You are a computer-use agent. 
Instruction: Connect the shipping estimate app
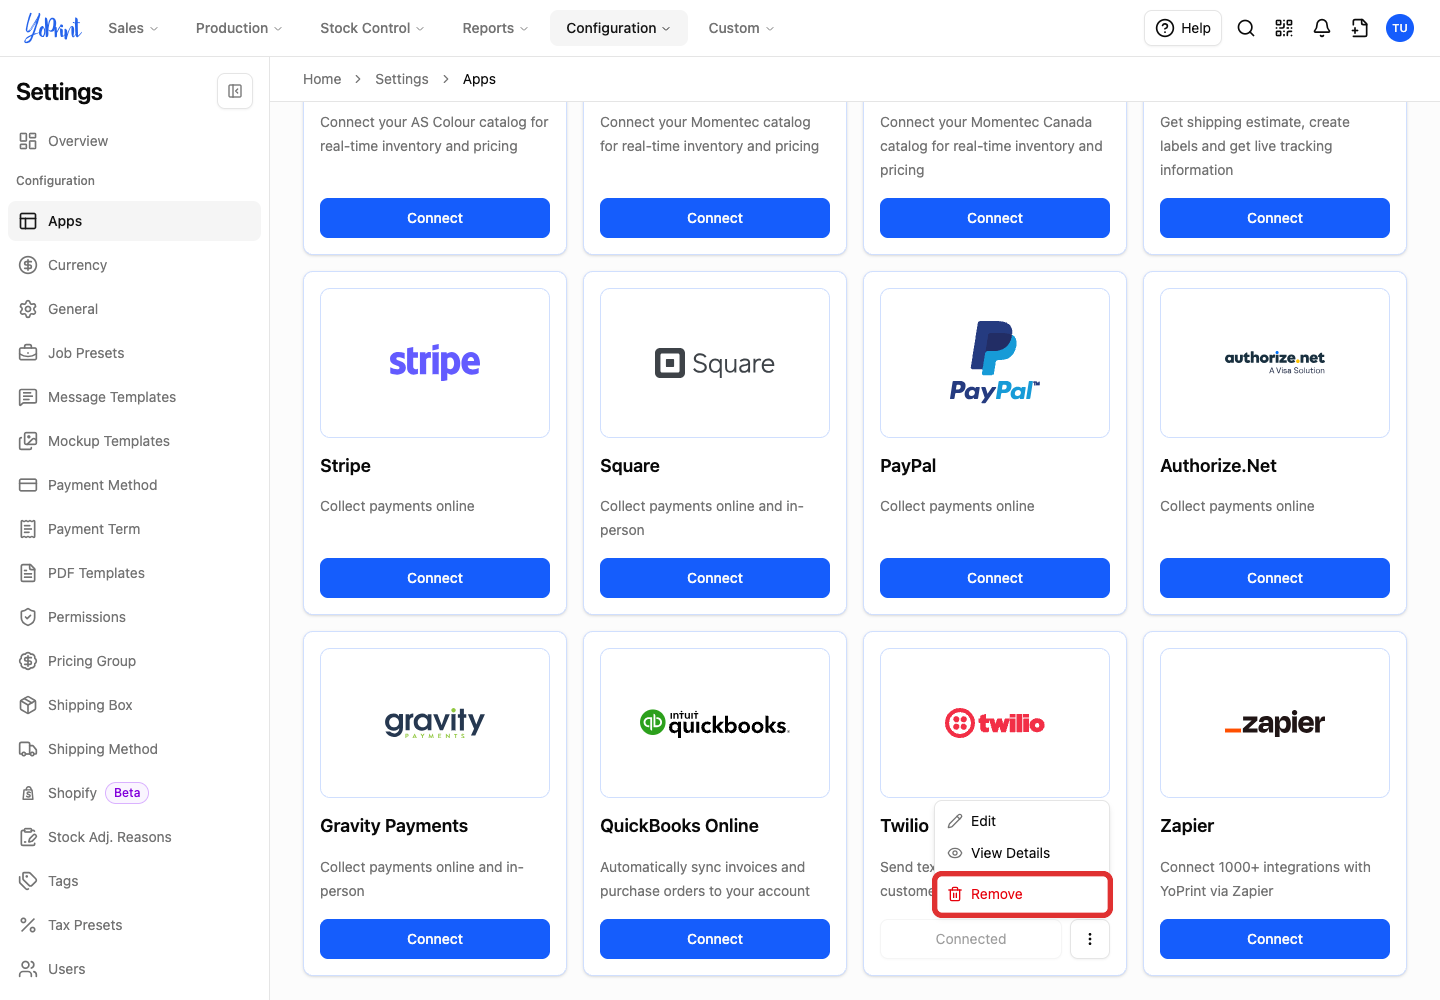[1275, 218]
